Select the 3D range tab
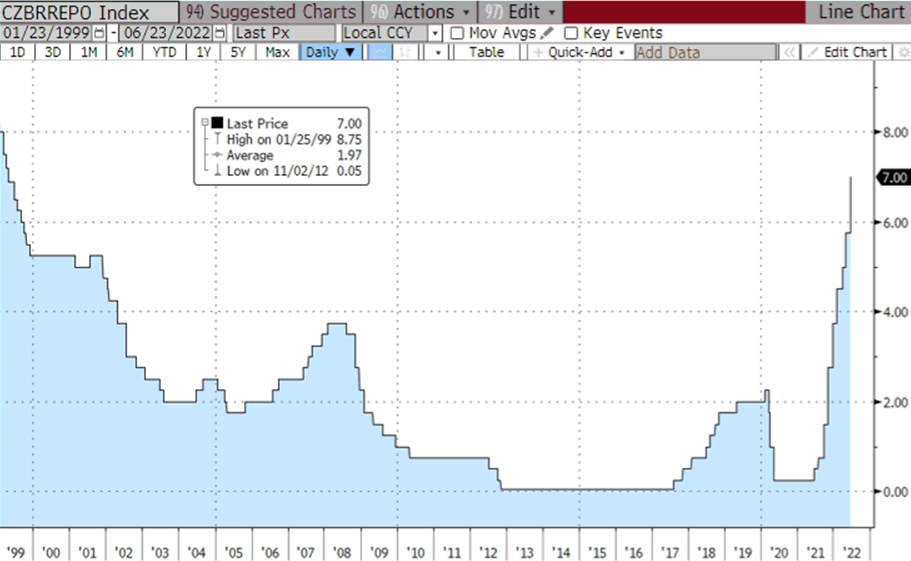The height and width of the screenshot is (561, 911). (x=52, y=52)
